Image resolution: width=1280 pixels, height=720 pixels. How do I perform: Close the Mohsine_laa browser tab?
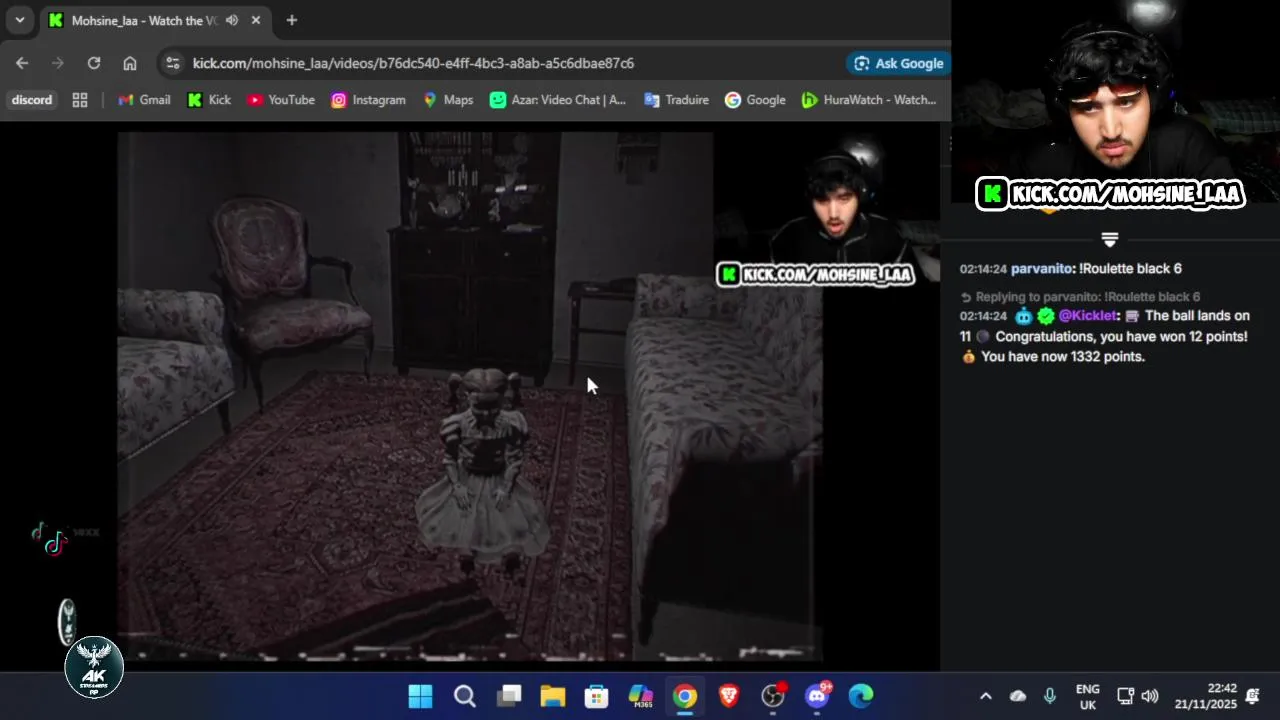(x=256, y=20)
